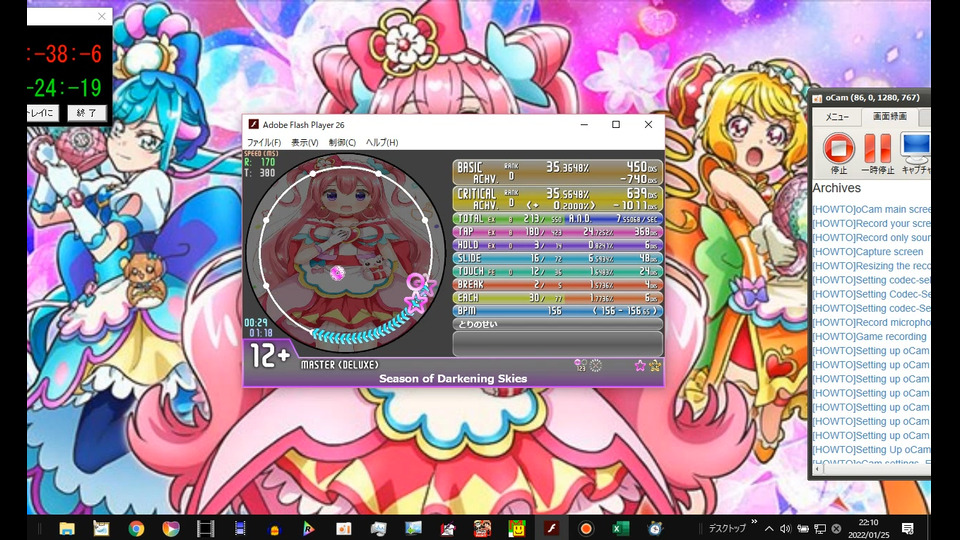Image resolution: width=960 pixels, height=540 pixels.
Task: Open [HOWTO]Resizing the recording link
Action: coord(871,266)
